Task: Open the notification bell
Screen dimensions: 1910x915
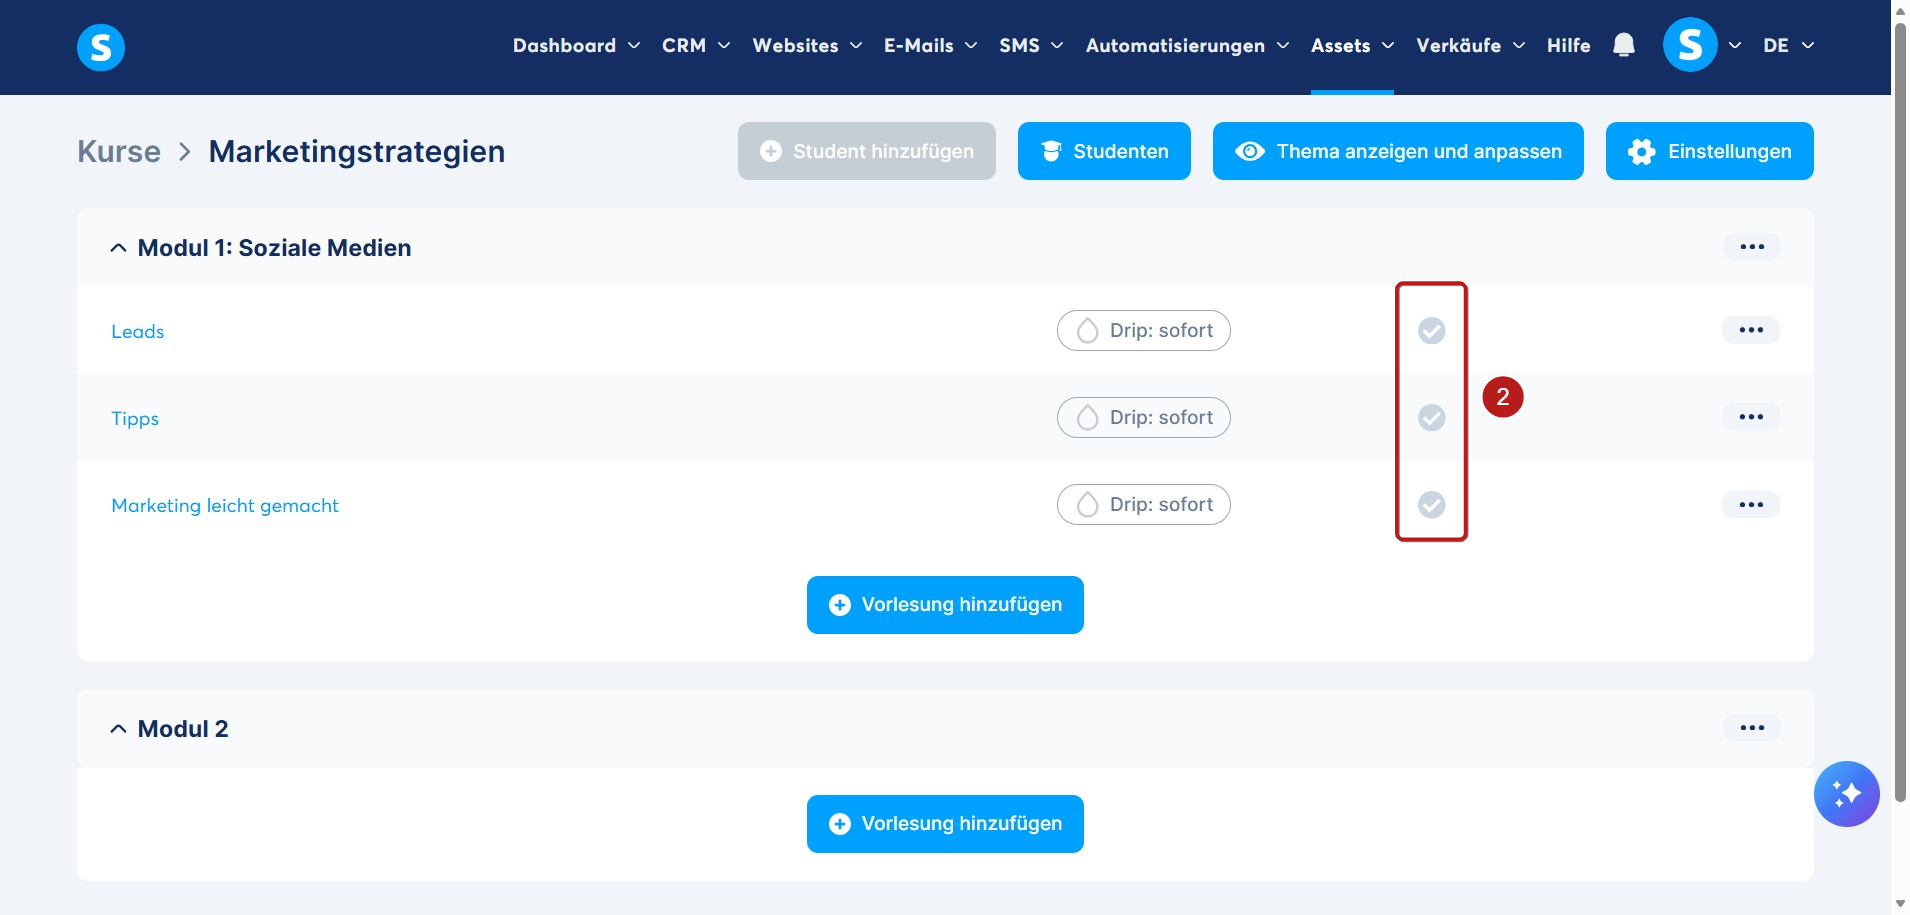Action: [1624, 45]
